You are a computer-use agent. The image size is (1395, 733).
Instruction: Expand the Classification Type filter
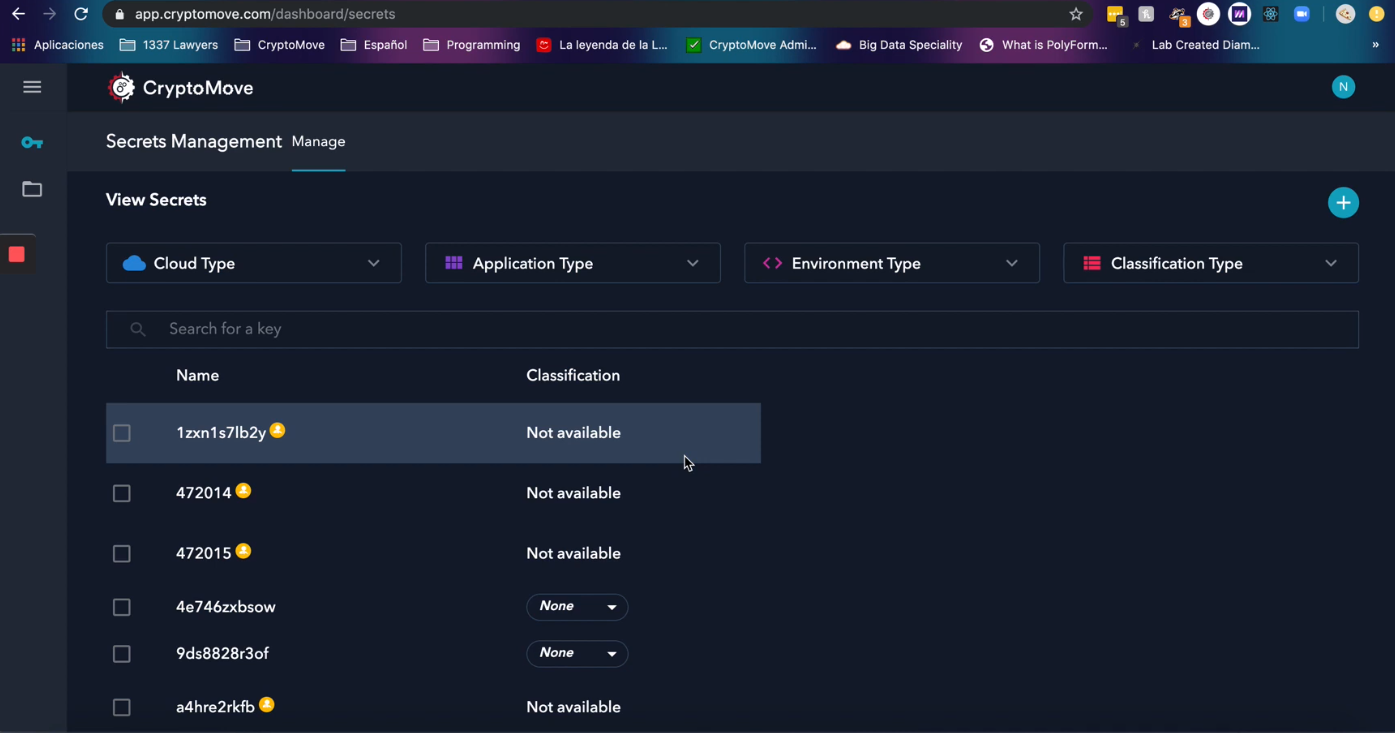[x=1211, y=263]
